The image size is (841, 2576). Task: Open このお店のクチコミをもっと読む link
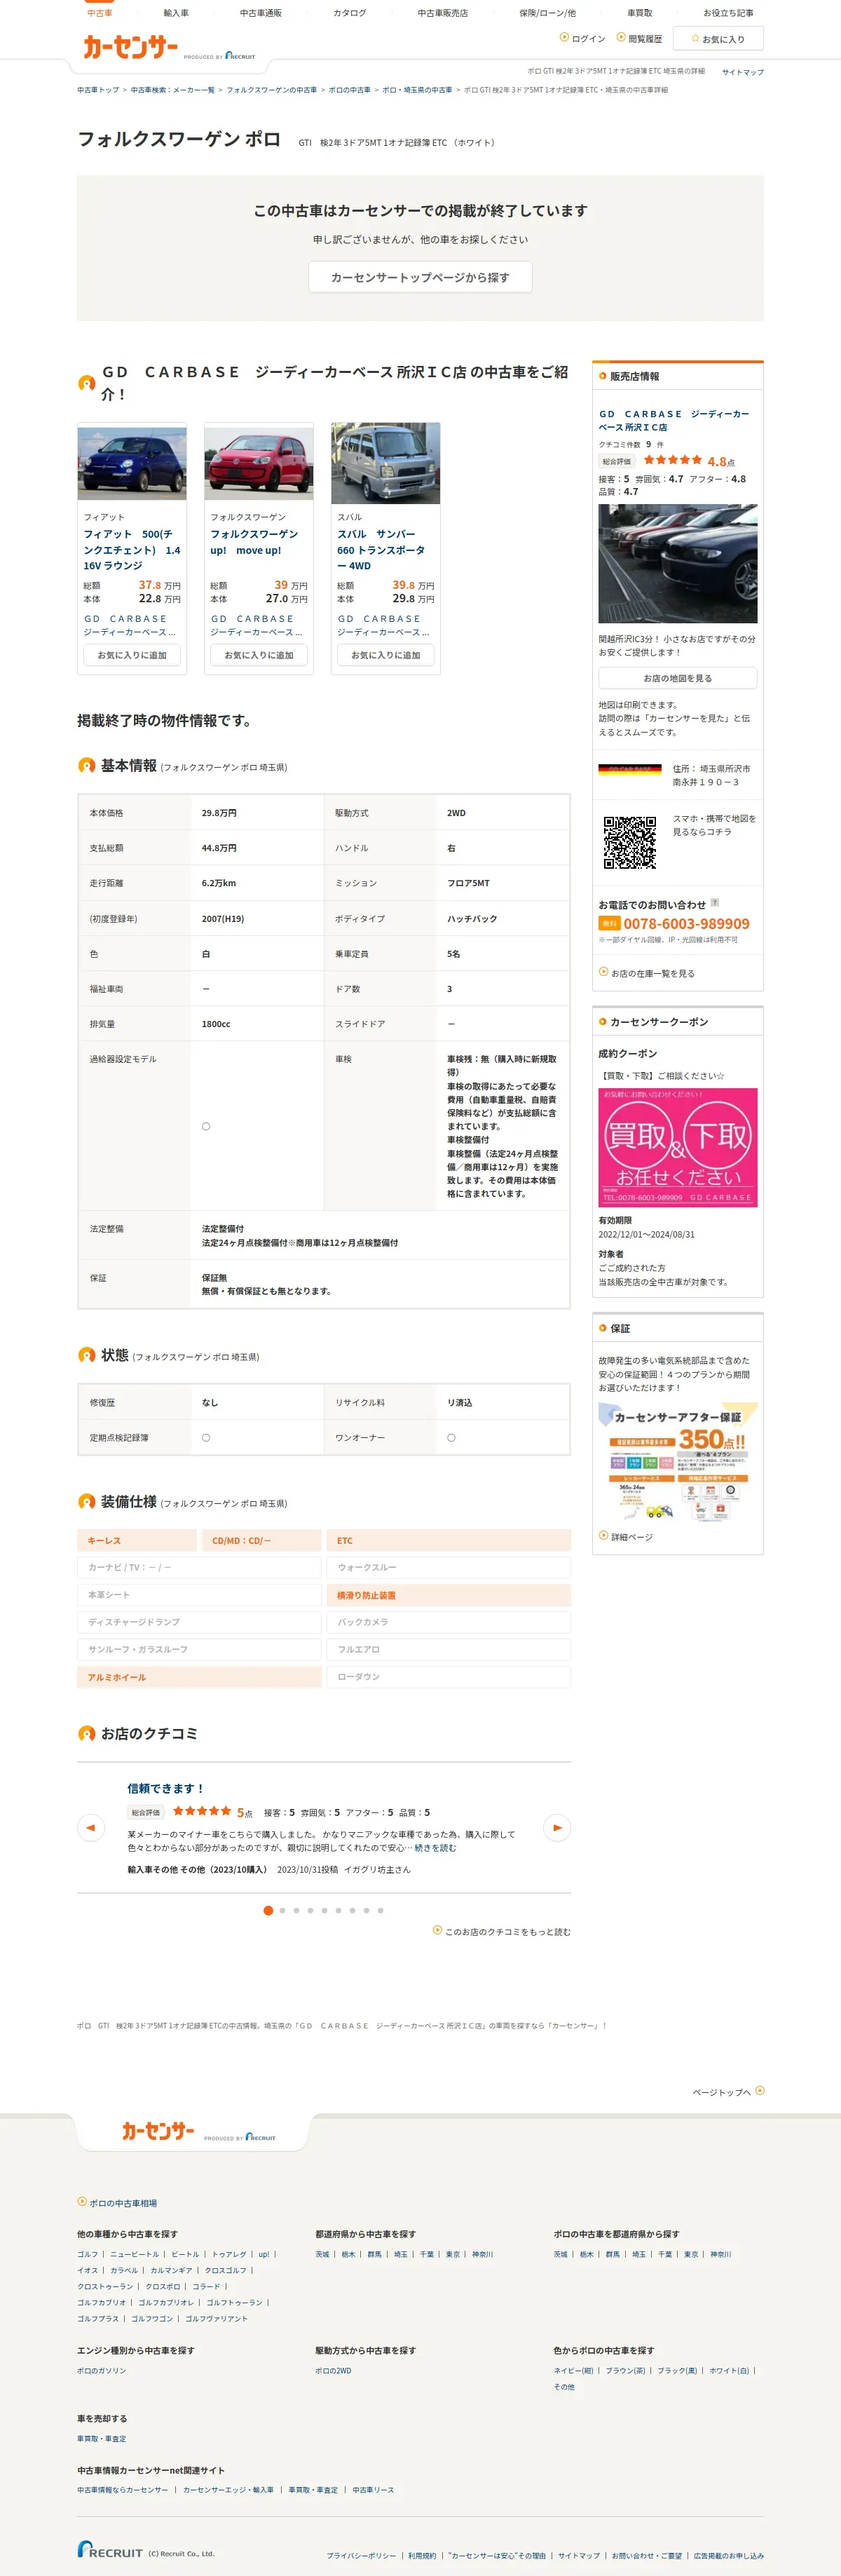tap(502, 1931)
